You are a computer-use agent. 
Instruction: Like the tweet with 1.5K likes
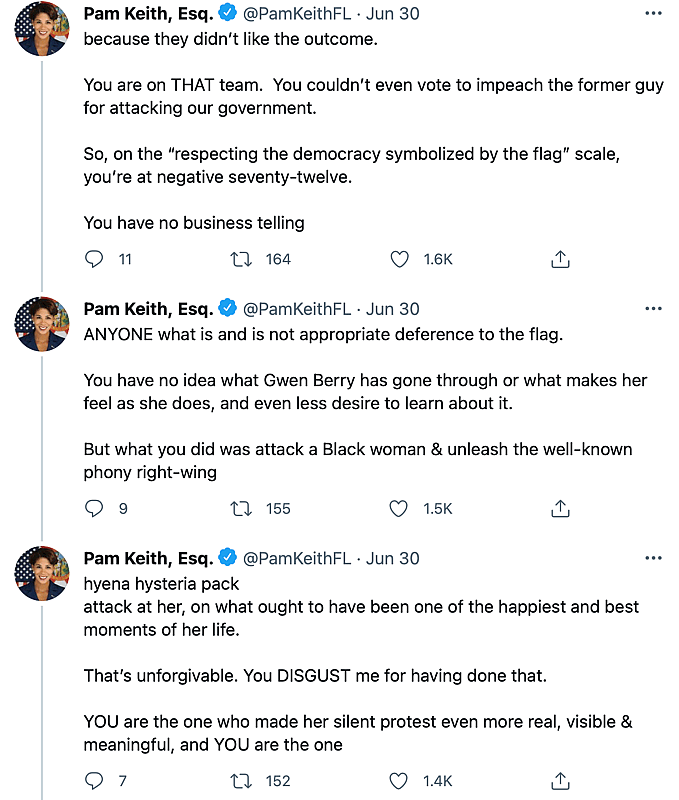click(400, 508)
